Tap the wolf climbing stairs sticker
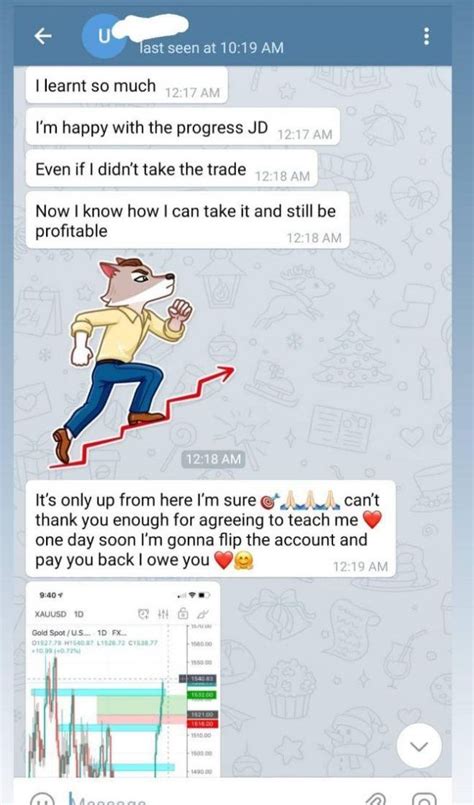 coord(141,362)
